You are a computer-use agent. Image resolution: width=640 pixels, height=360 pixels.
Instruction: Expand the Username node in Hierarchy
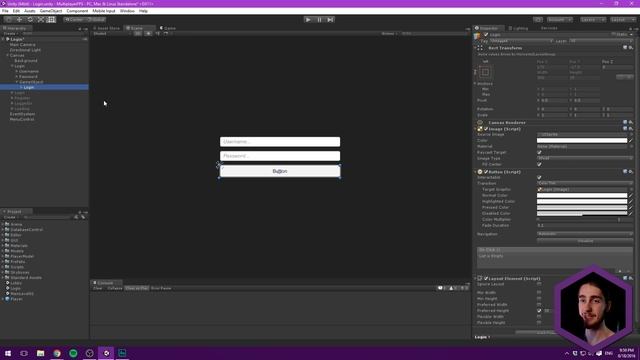[17, 71]
